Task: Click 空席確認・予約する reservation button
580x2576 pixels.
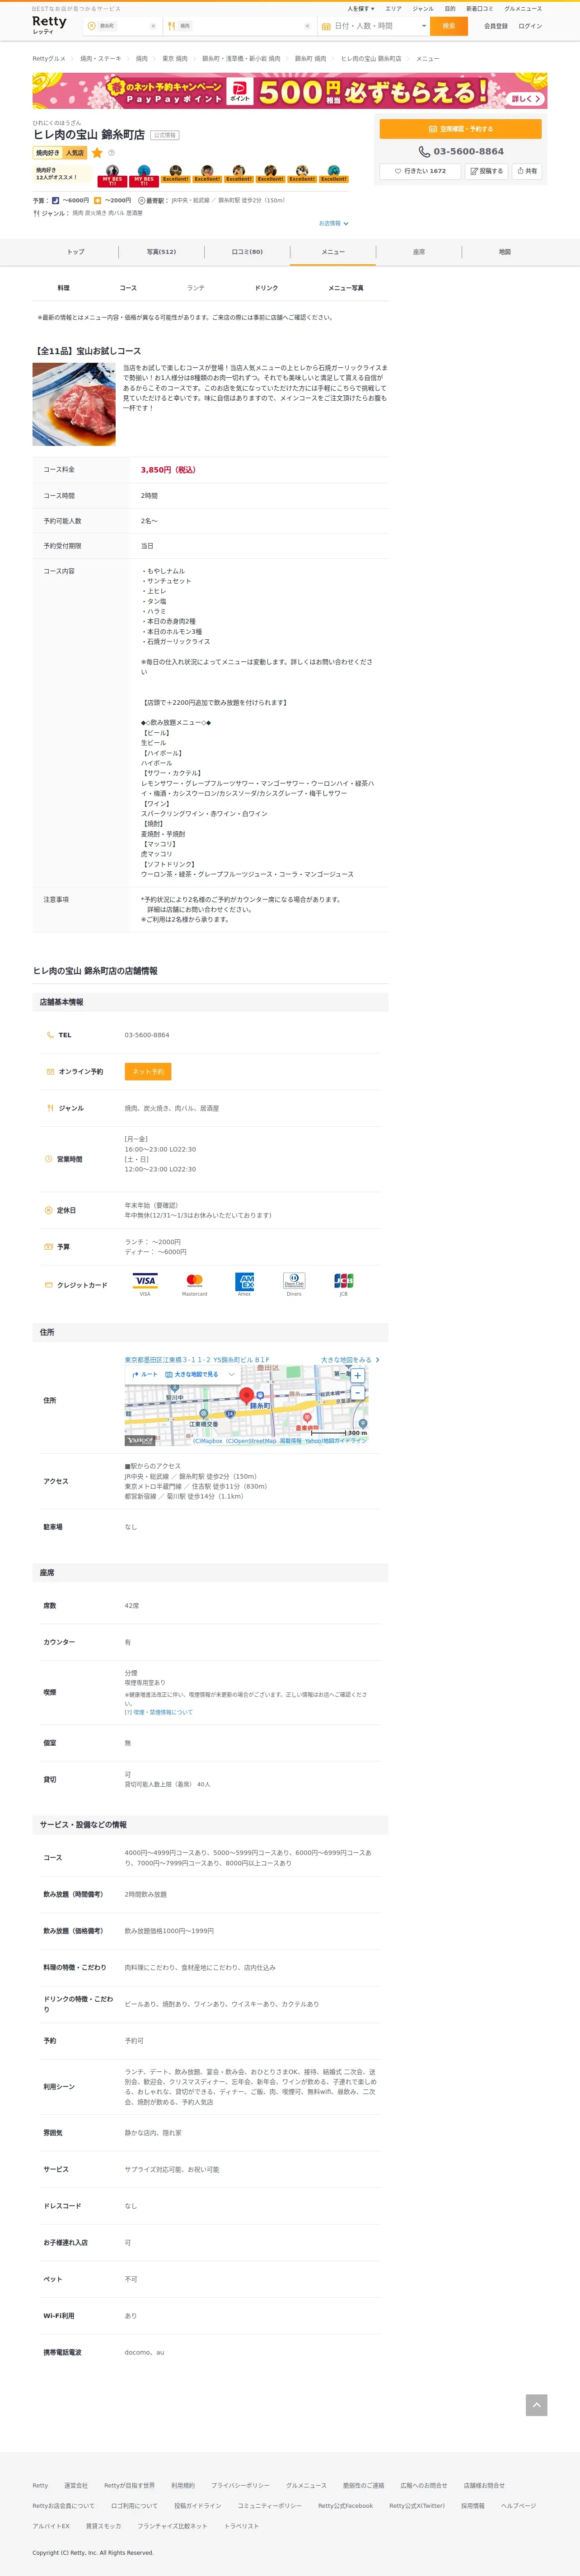Action: coord(461,129)
